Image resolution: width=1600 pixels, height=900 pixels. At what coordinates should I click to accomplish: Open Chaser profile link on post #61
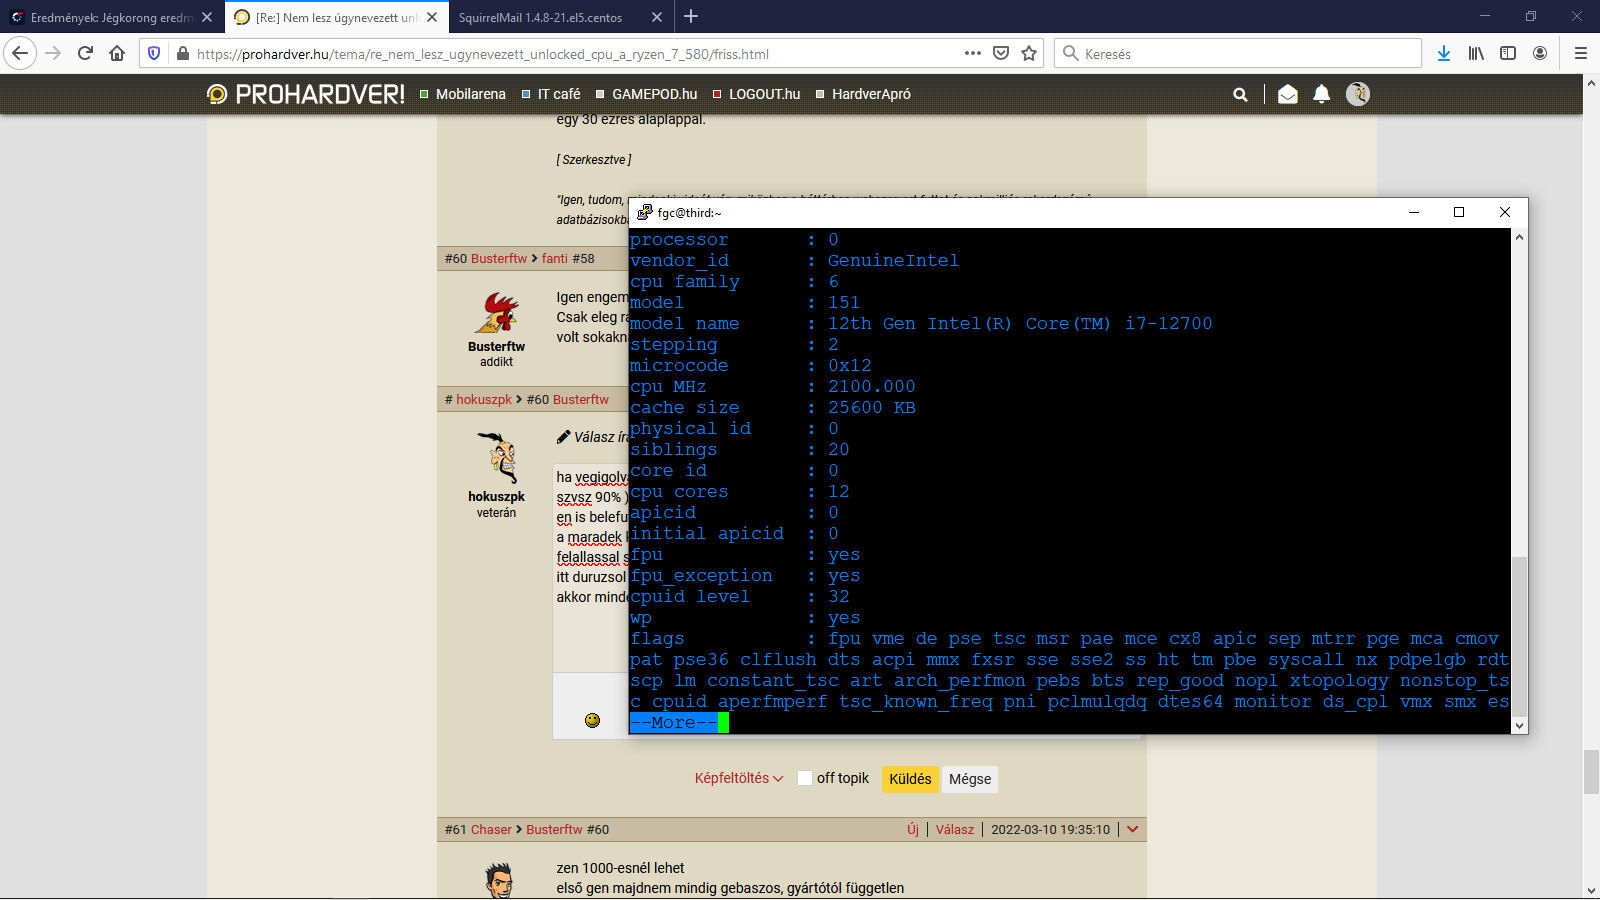click(491, 829)
